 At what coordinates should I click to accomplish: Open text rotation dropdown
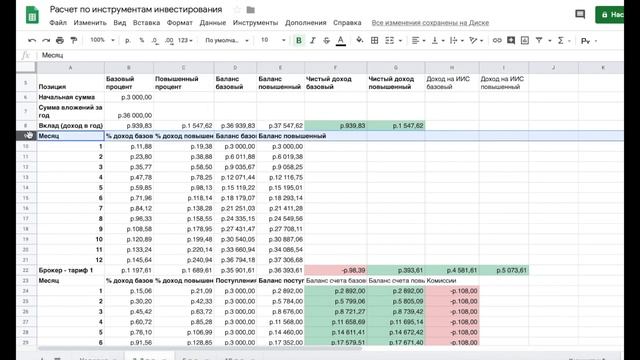tap(476, 40)
